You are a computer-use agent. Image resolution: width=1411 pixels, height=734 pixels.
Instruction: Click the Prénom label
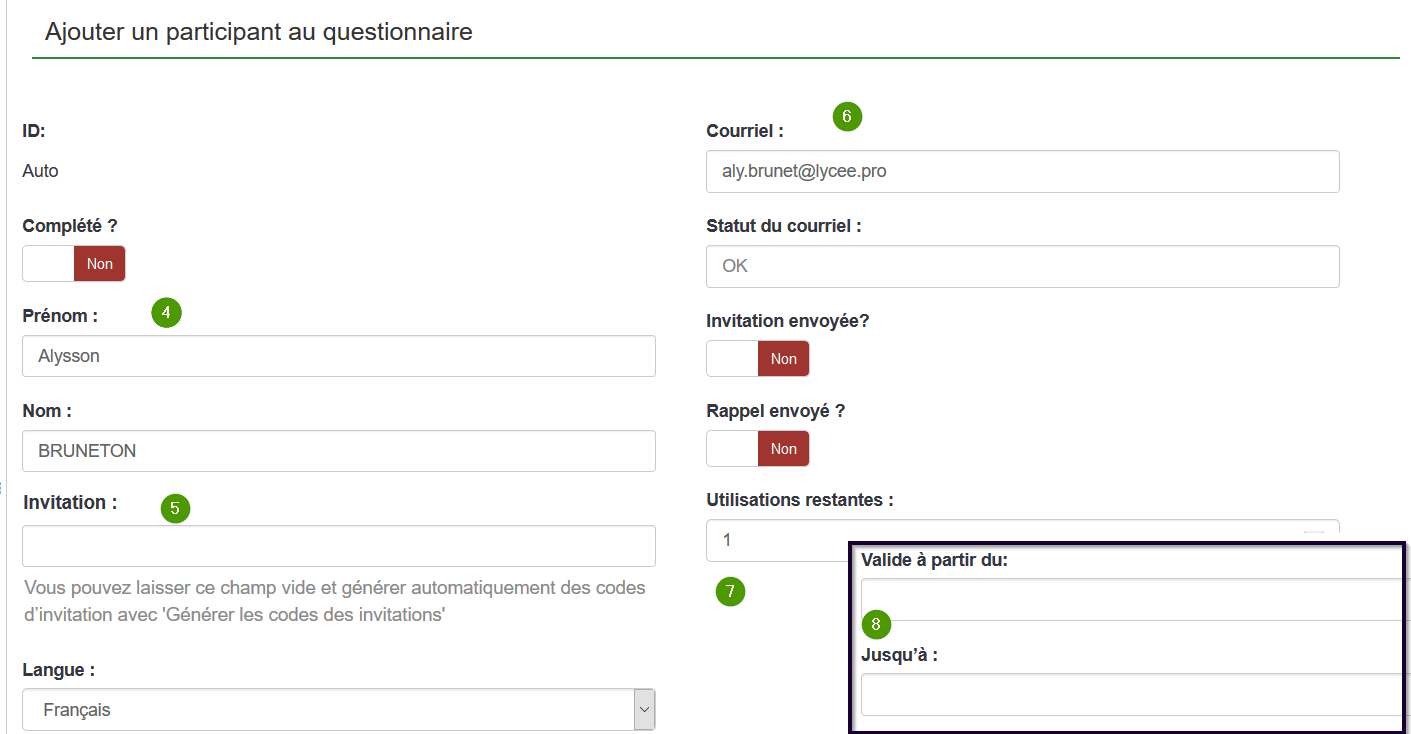(x=60, y=316)
